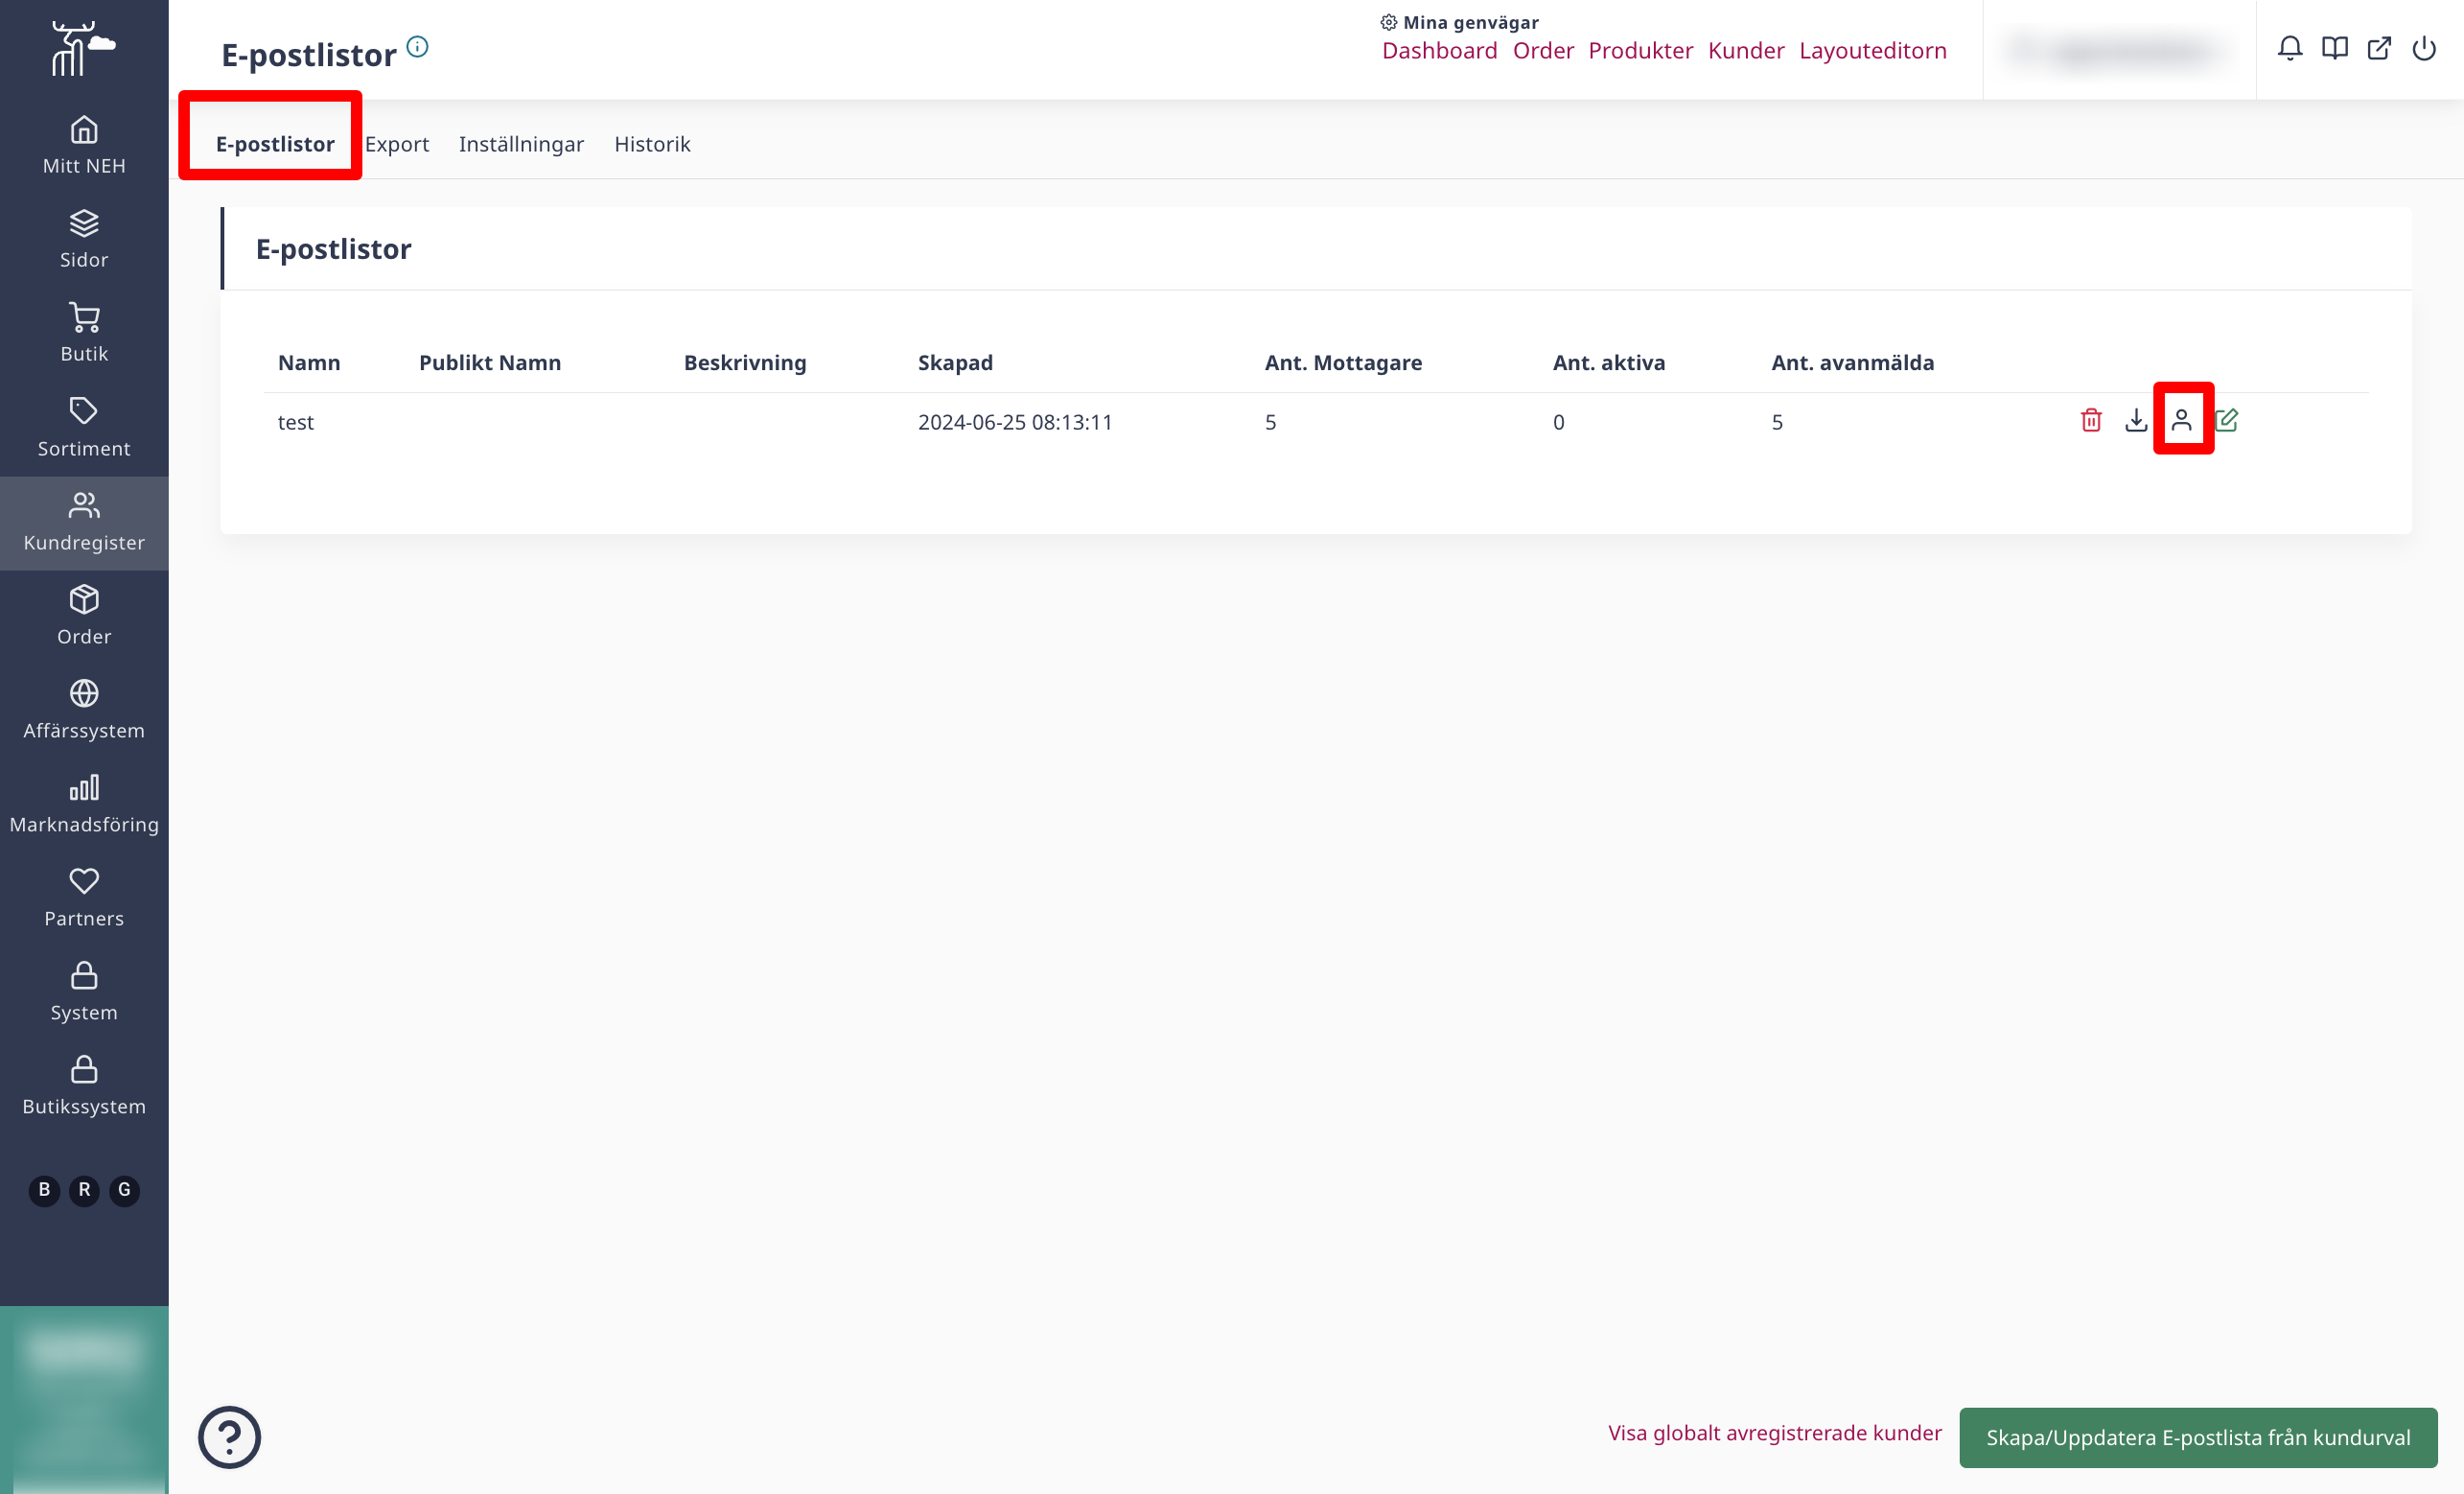Open the documentation book icon

pyautogui.click(x=2335, y=48)
